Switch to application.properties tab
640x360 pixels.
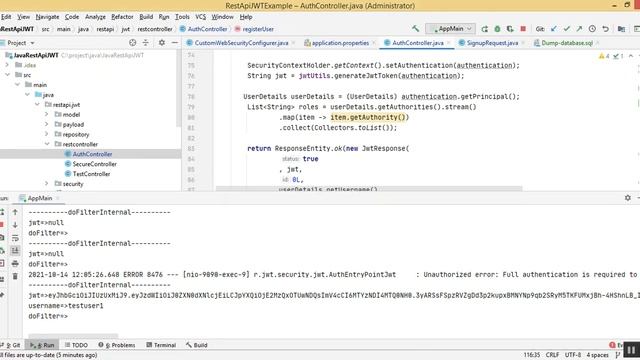coord(340,43)
